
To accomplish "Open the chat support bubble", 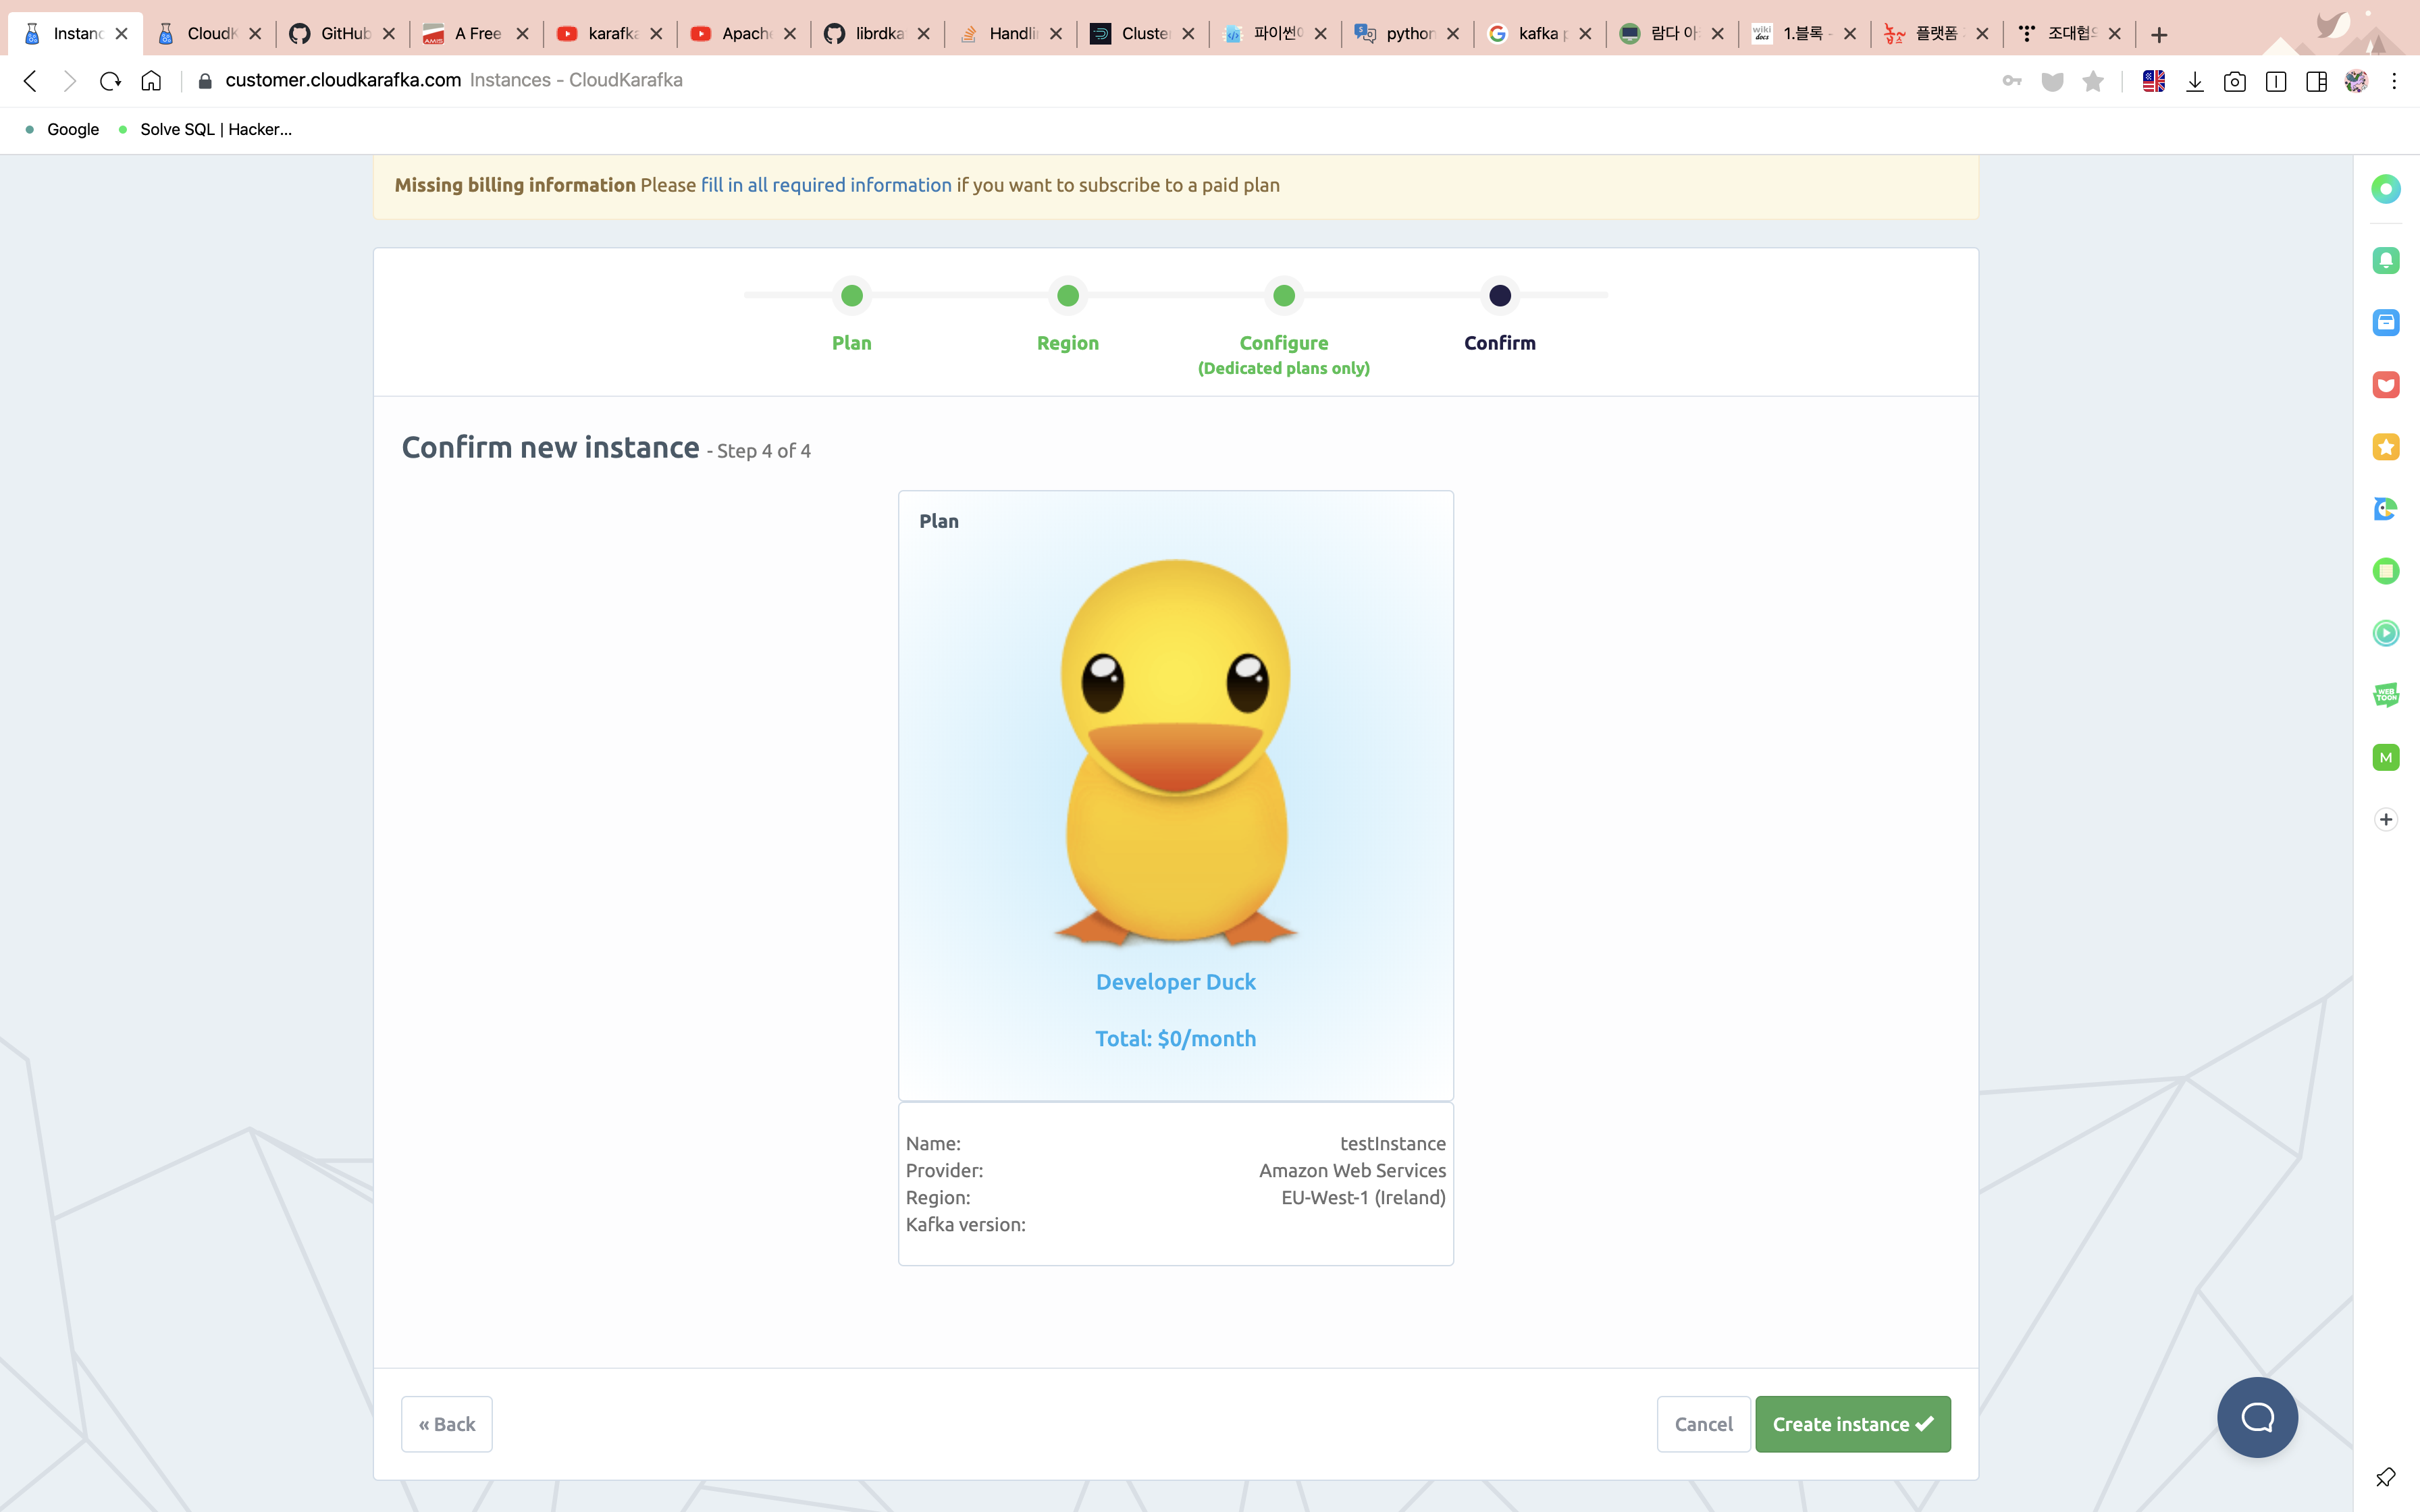I will (x=2256, y=1417).
